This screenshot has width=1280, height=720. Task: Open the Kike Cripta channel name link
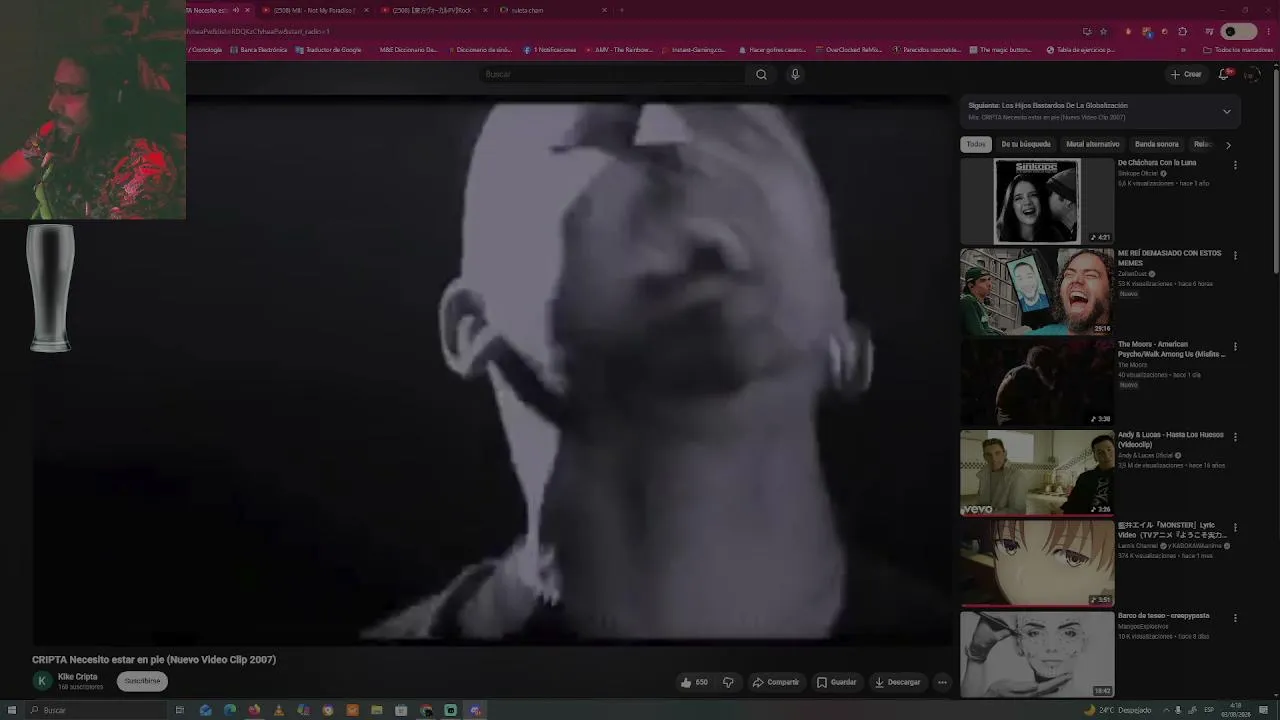click(x=78, y=677)
